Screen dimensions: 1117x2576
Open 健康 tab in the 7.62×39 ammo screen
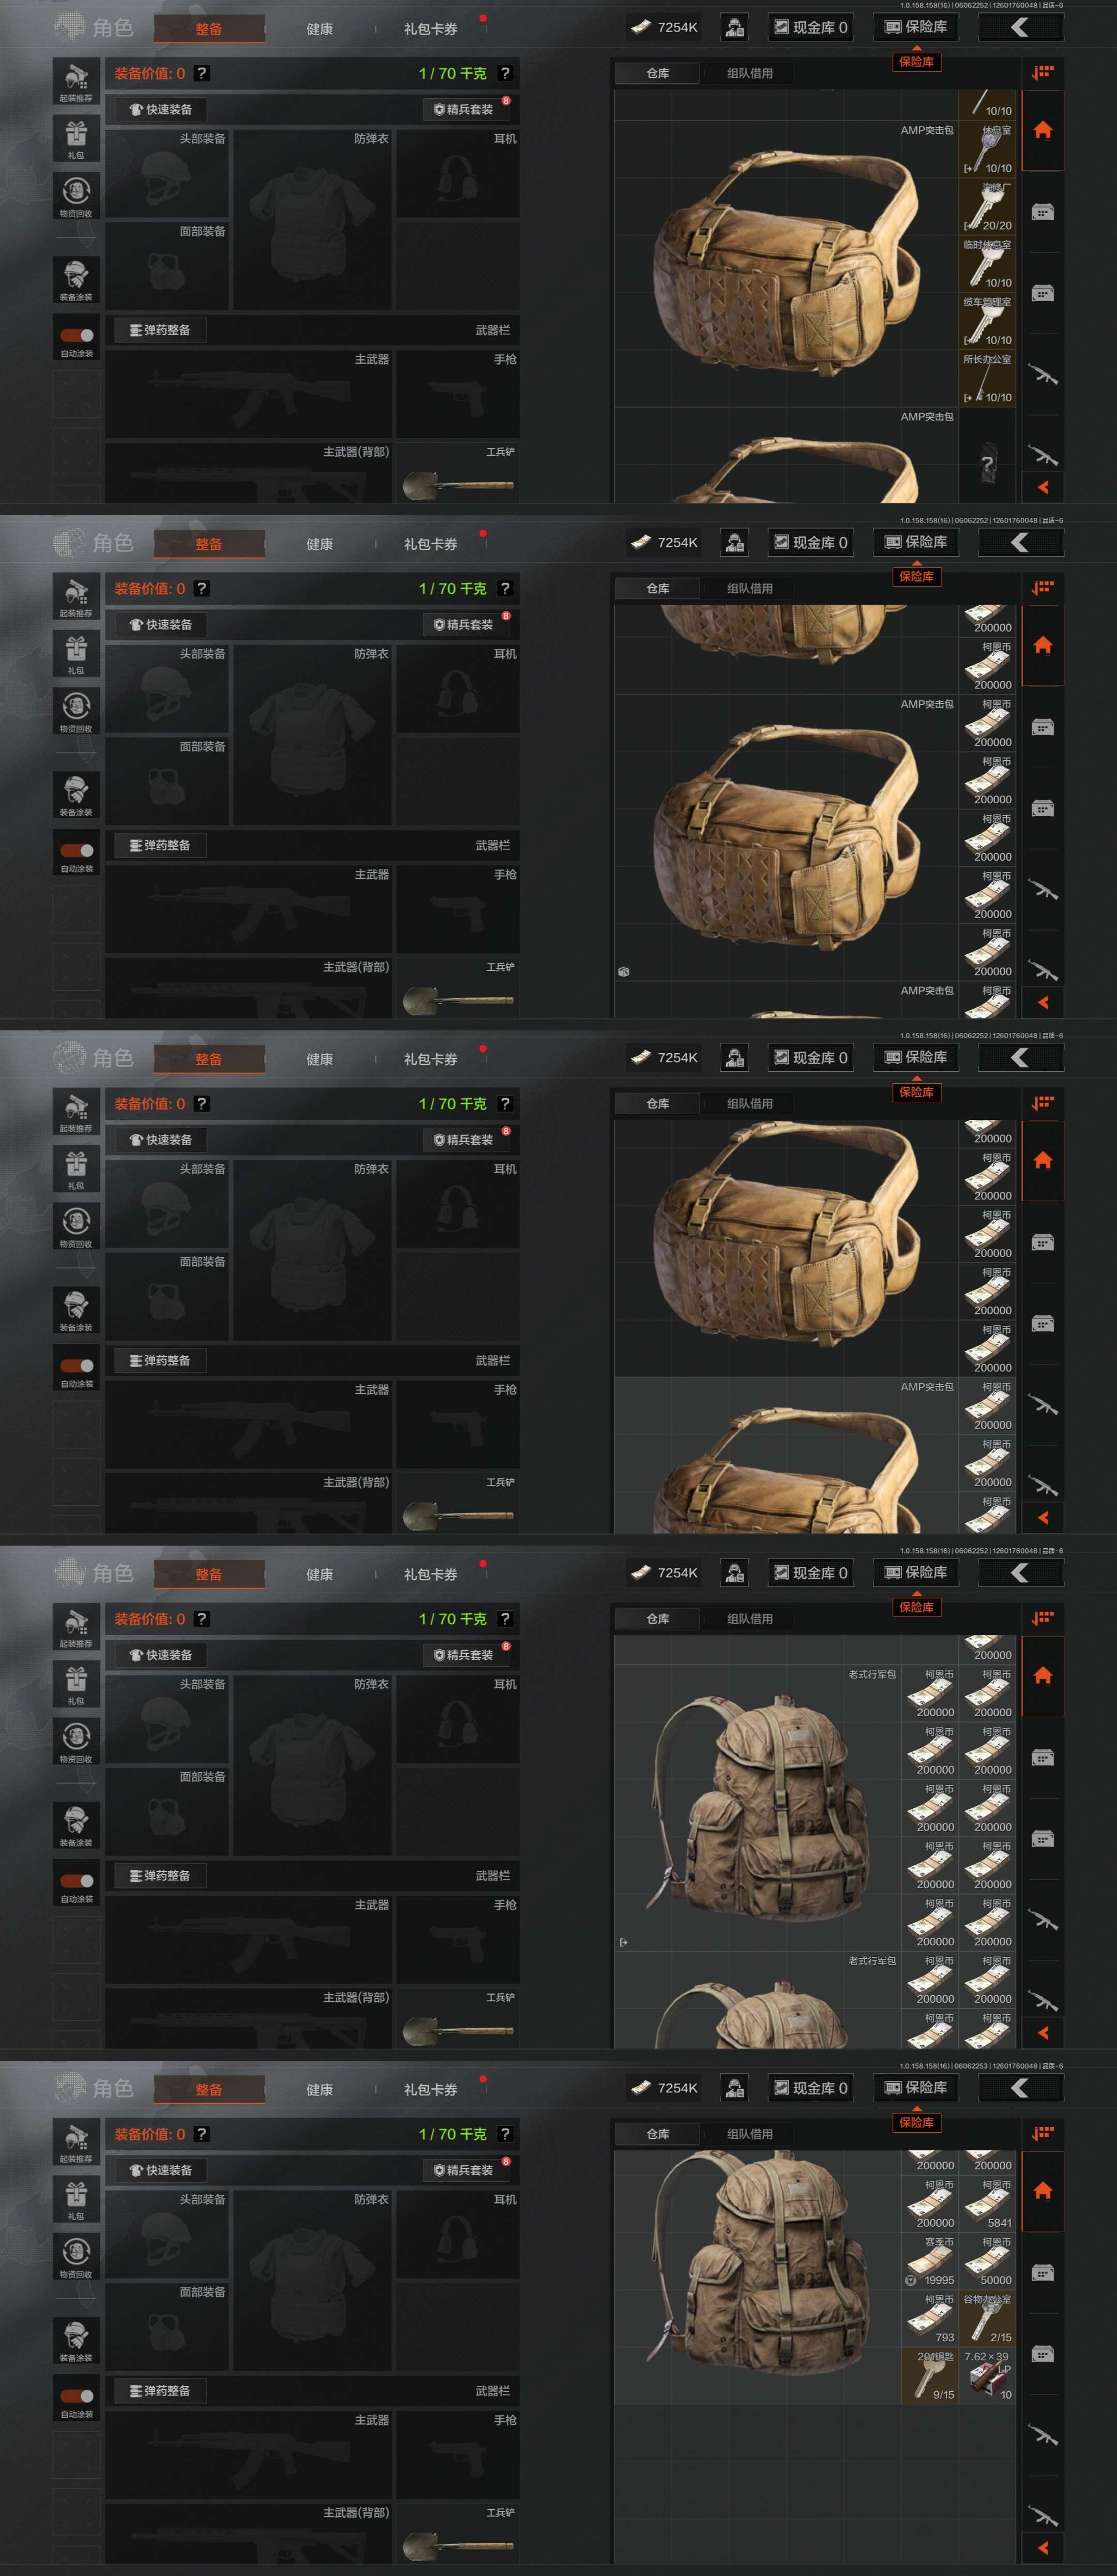coord(319,2089)
